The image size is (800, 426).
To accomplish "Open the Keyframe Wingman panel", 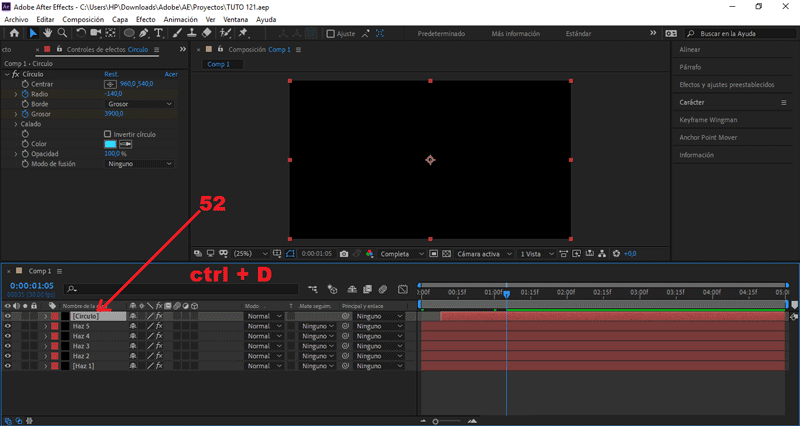I will (708, 120).
